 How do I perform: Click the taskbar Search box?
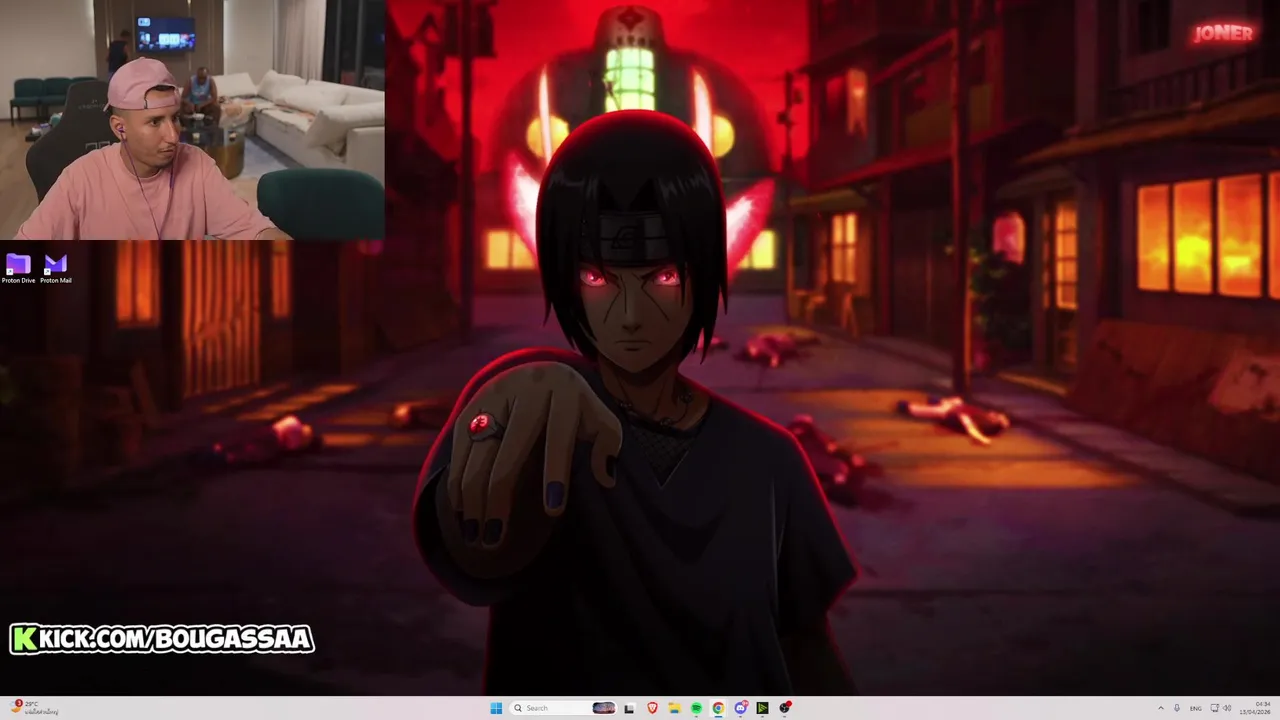pyautogui.click(x=564, y=708)
